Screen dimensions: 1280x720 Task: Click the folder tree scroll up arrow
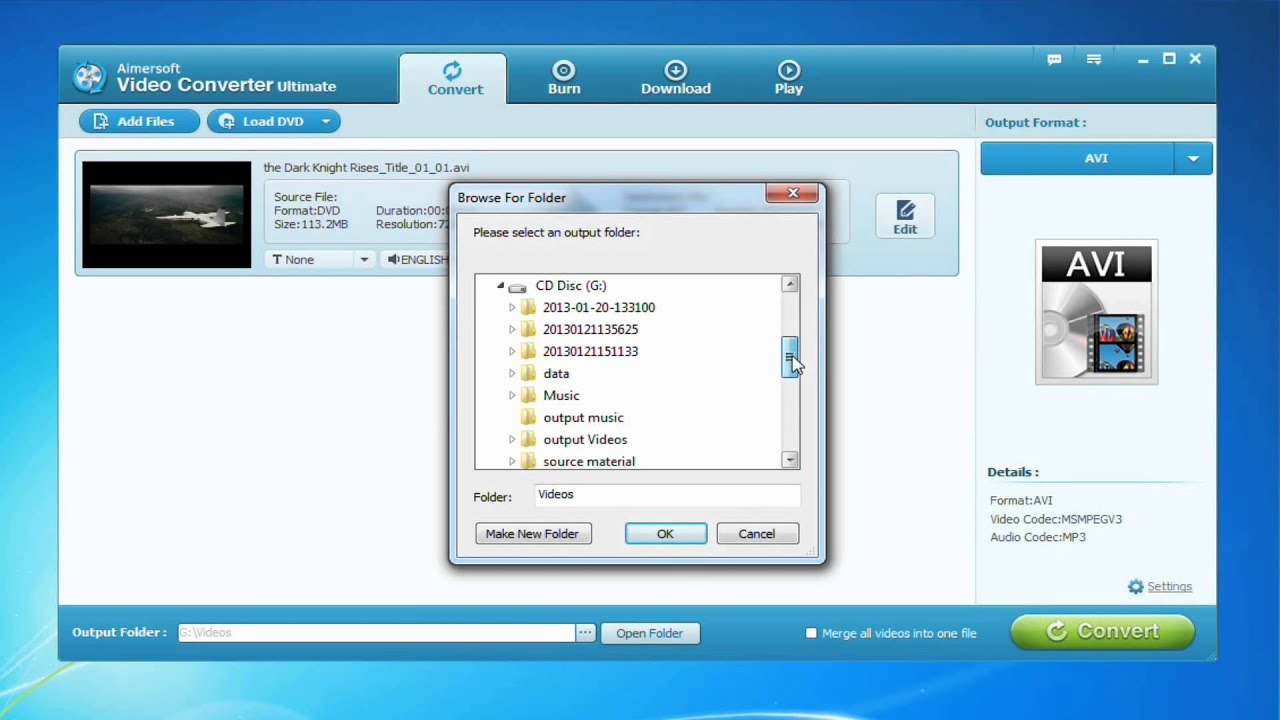click(x=790, y=285)
